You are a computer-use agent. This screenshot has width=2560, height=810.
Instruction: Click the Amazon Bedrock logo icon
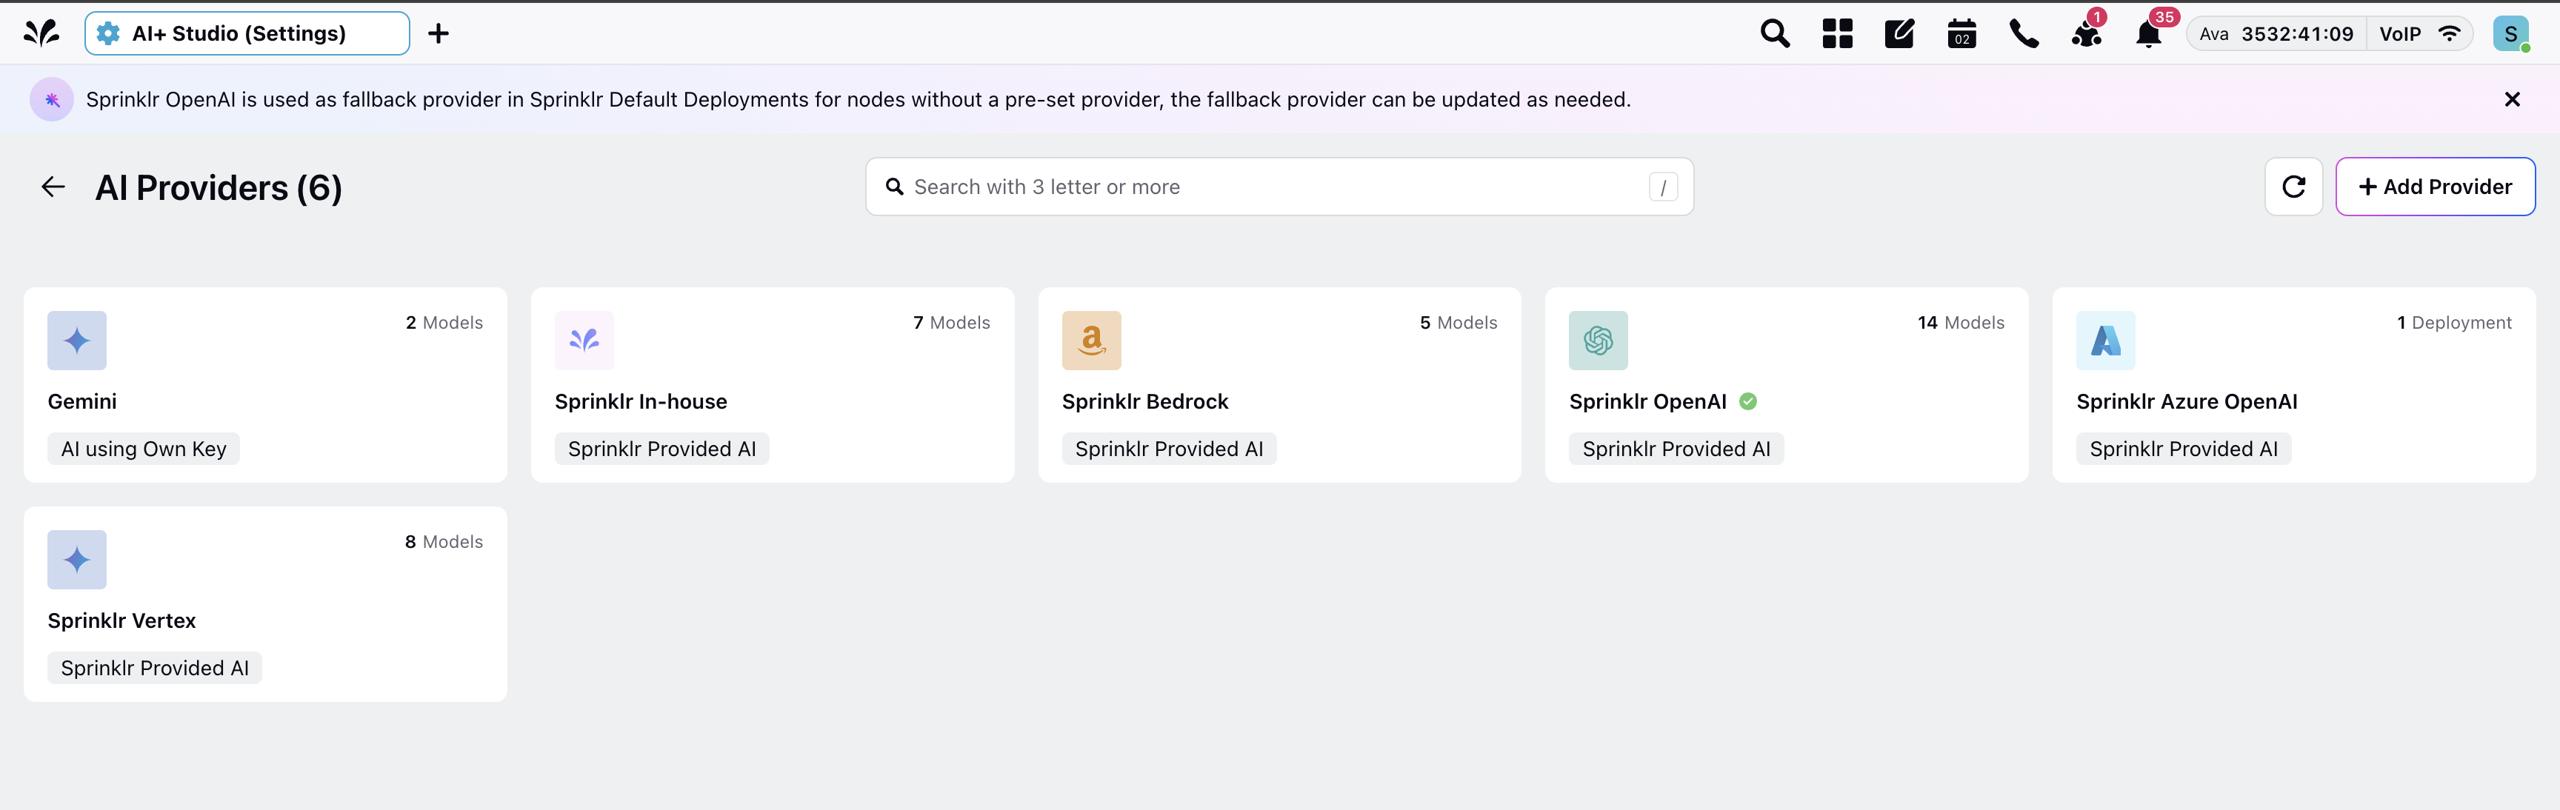pyautogui.click(x=1091, y=340)
